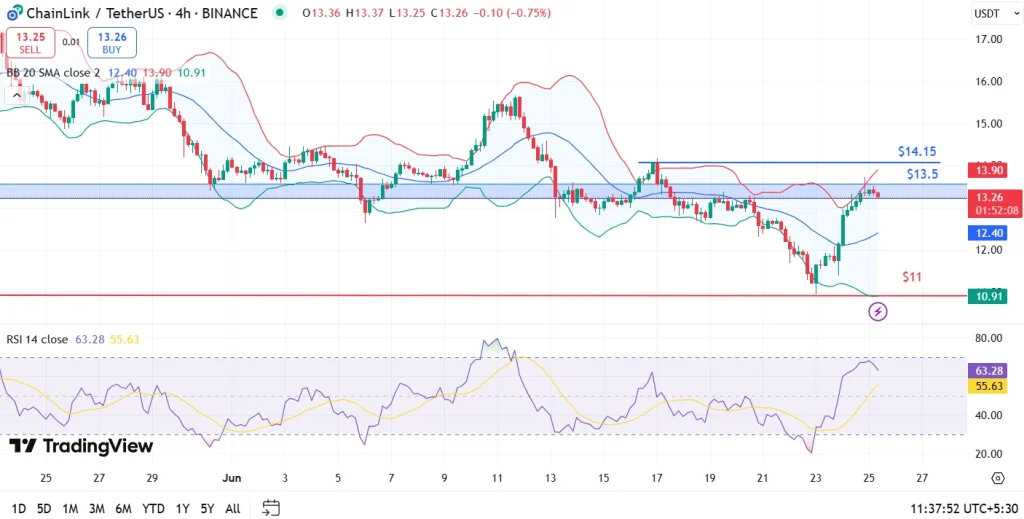Viewport: 1024px width, 519px height.
Task: Open the go-to-date calendar icon
Action: coord(271,508)
